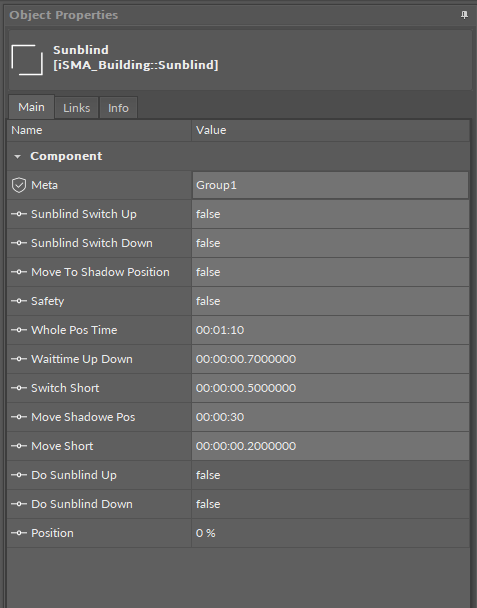Click the shield icon next to Meta
Screen dimensions: 477x608
[x=19, y=185]
